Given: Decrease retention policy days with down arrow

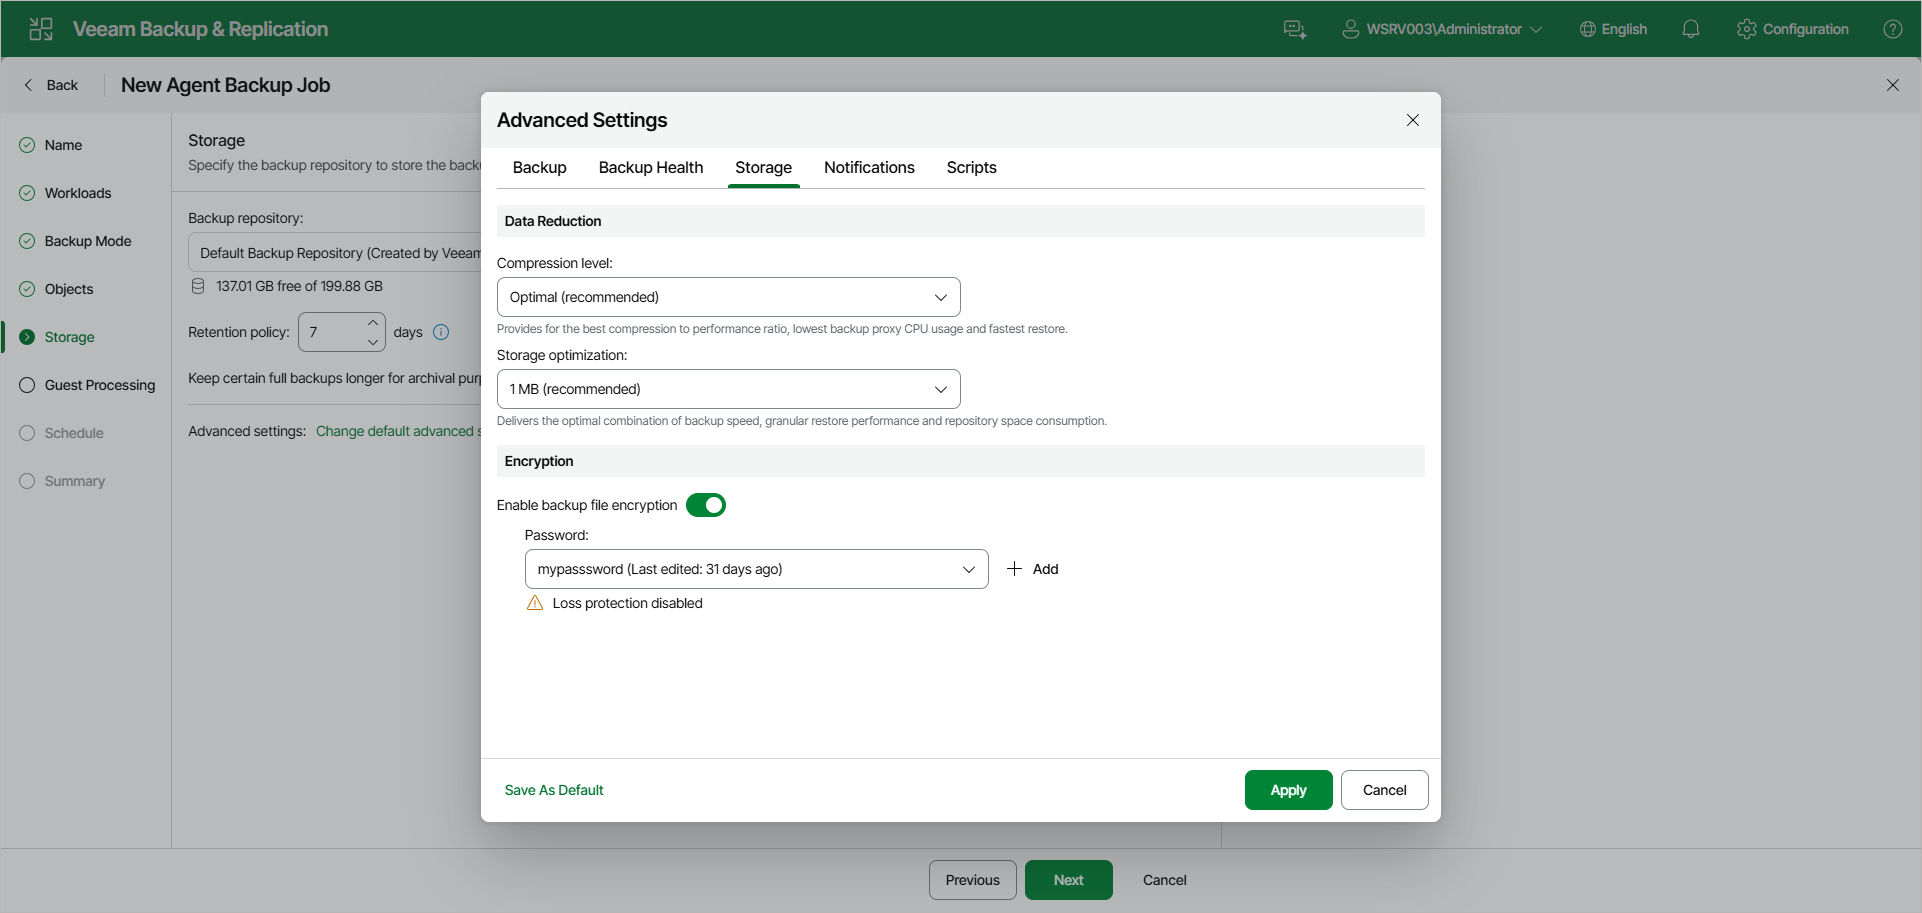Looking at the screenshot, I should pos(373,342).
